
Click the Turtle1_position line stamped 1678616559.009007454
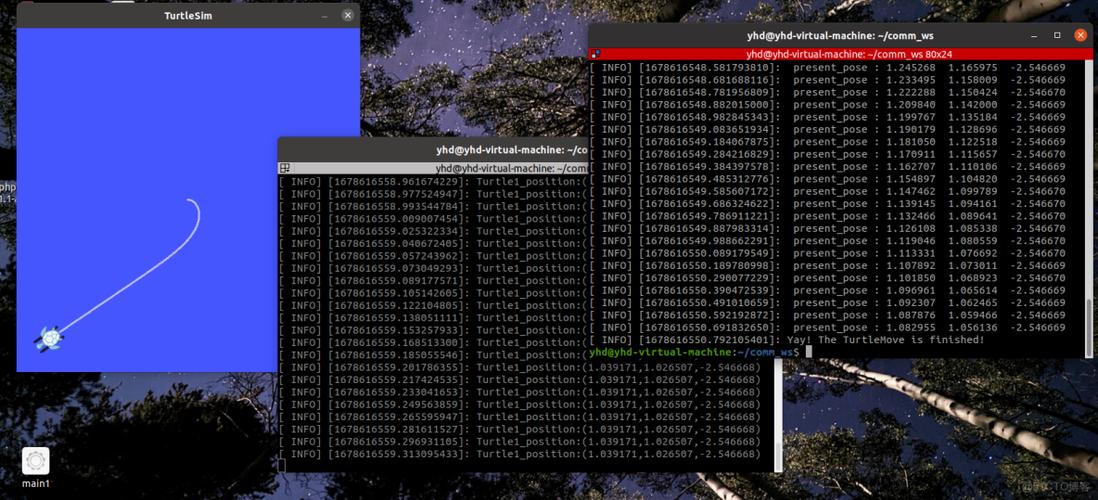[x=433, y=218]
